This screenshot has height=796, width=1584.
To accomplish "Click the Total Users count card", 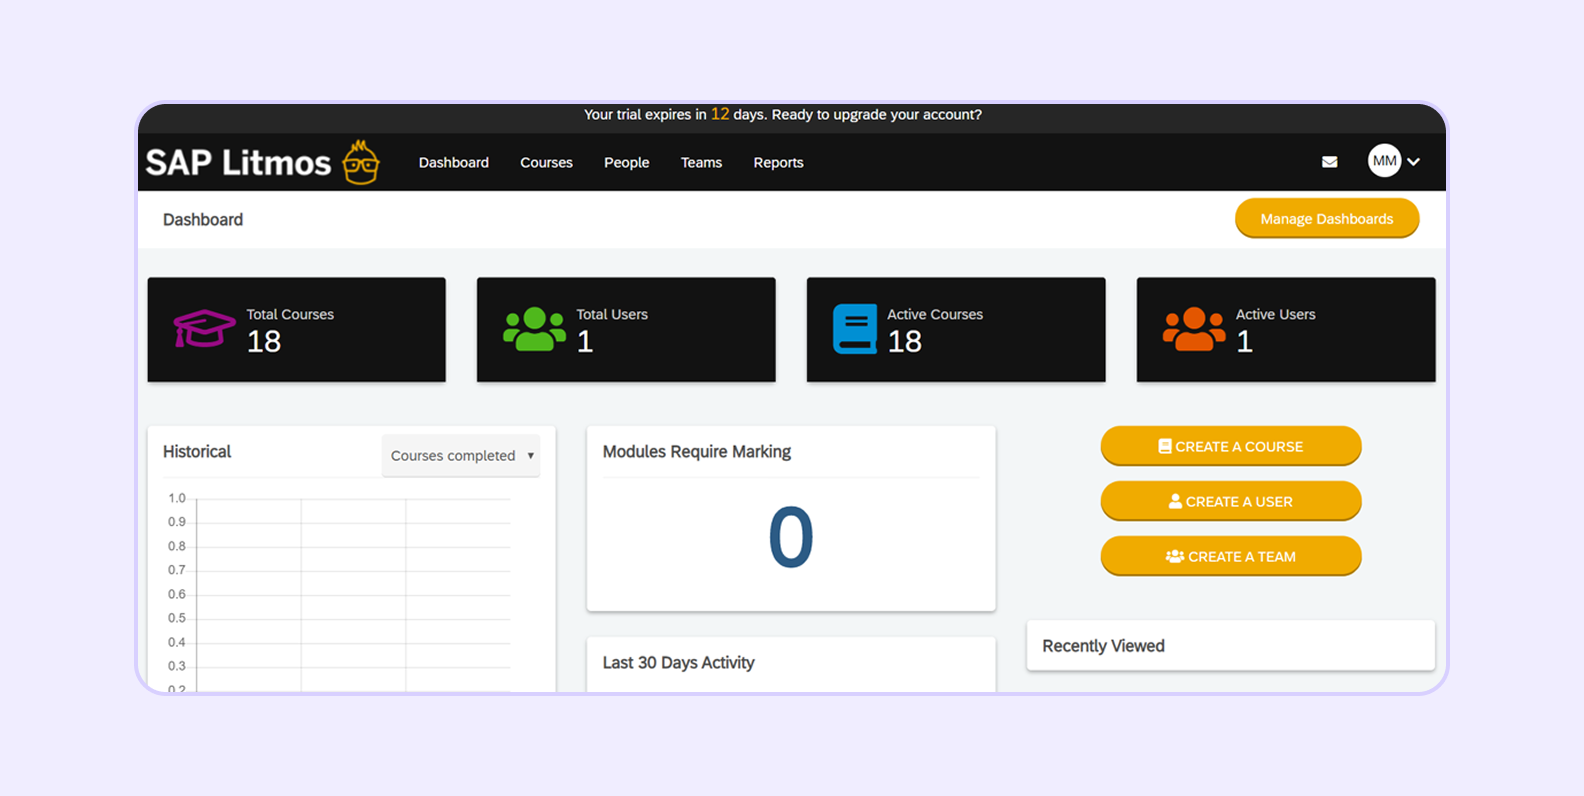I will pos(626,329).
